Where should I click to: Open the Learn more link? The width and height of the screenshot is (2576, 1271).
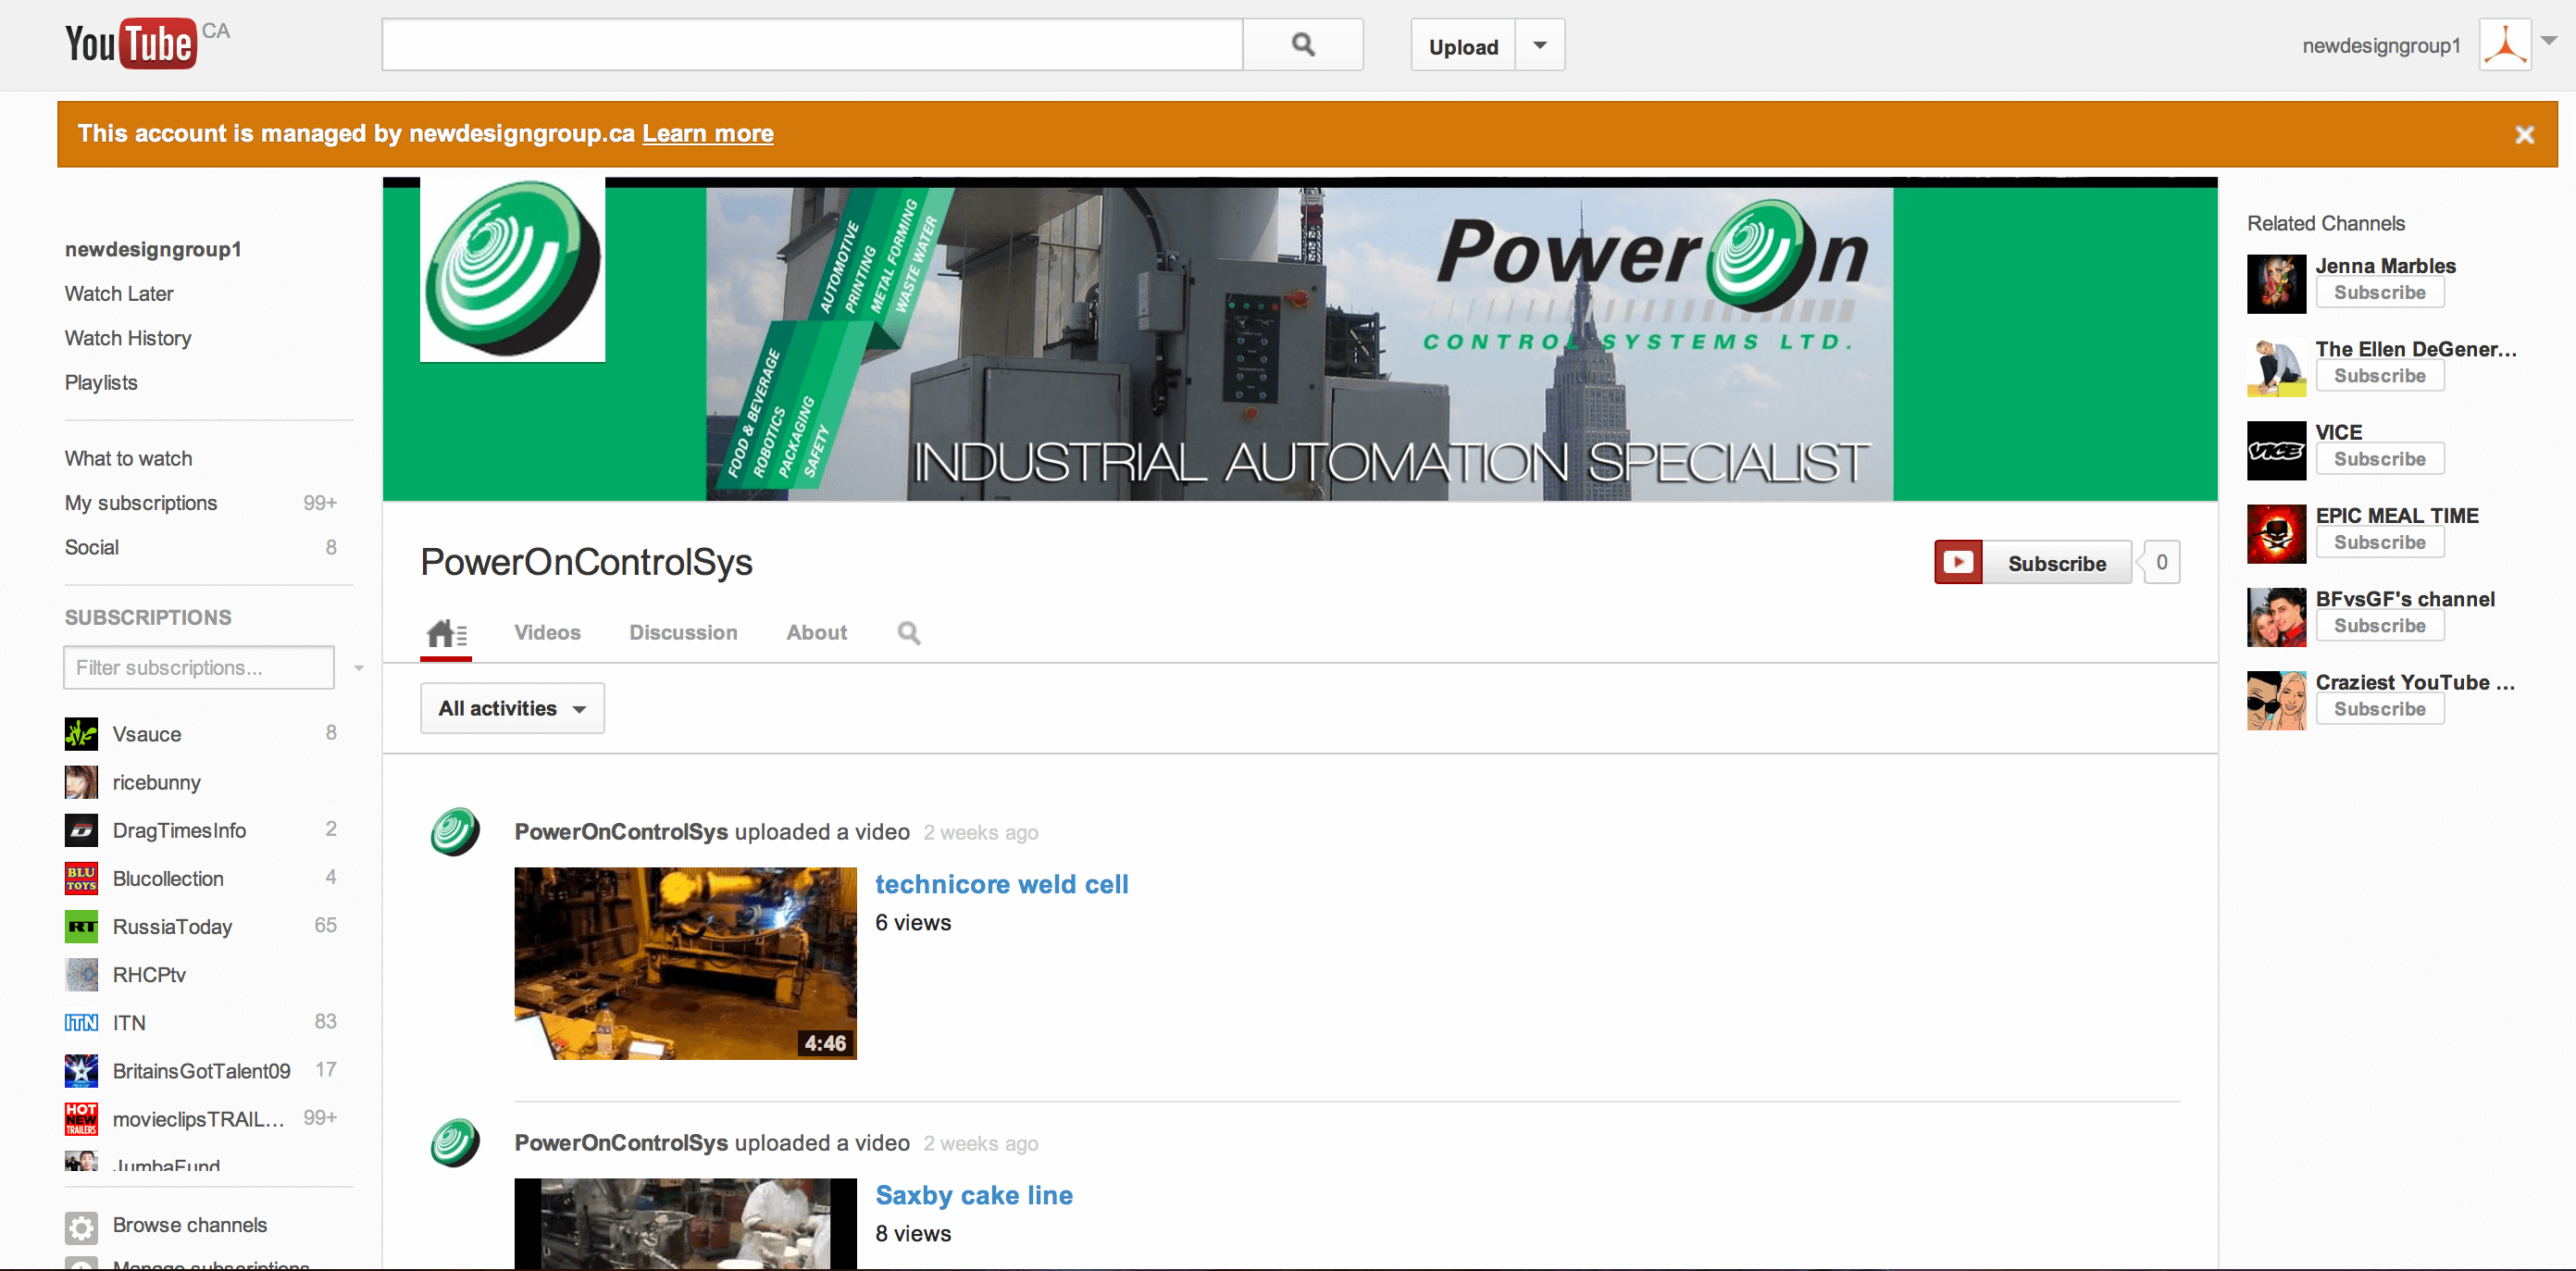[x=707, y=133]
